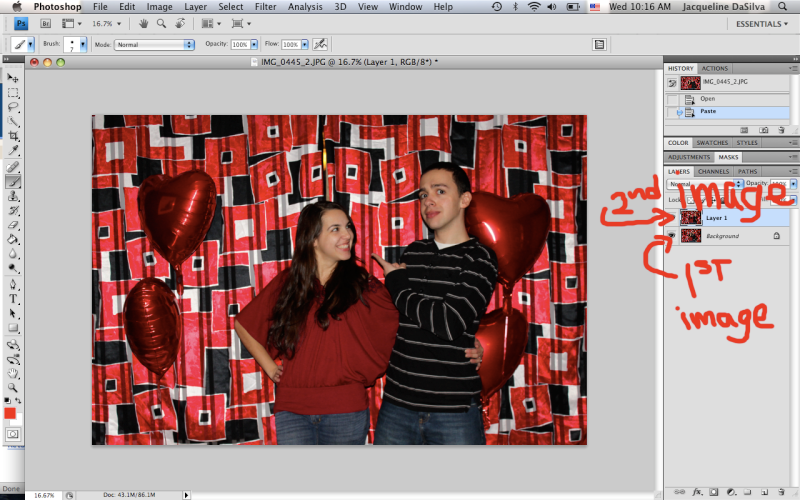Toggle history brush source for Open state
Screen dimensions: 800x500
click(x=673, y=99)
